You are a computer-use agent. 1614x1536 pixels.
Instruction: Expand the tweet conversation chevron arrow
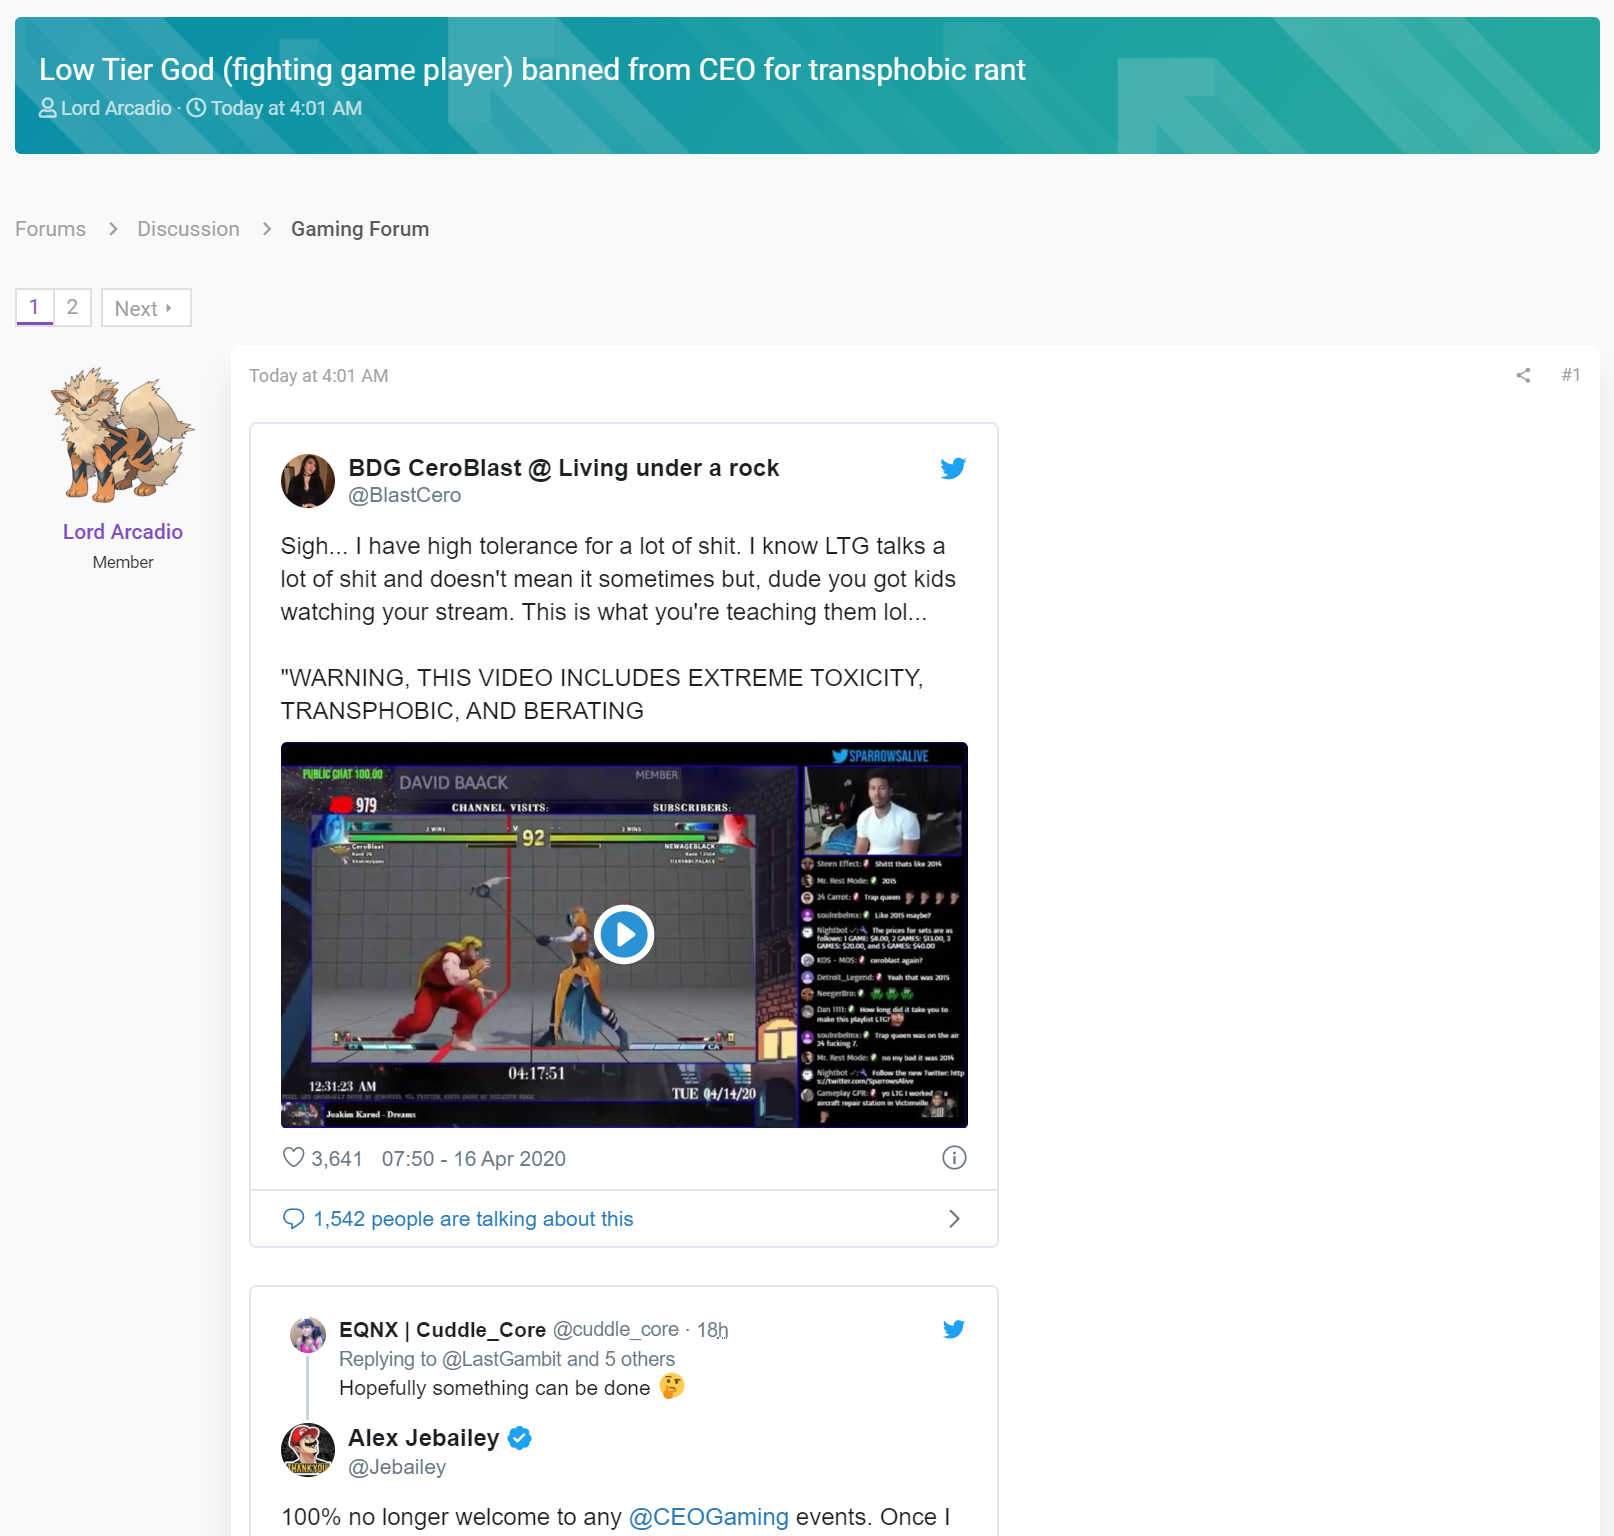pyautogui.click(x=954, y=1219)
